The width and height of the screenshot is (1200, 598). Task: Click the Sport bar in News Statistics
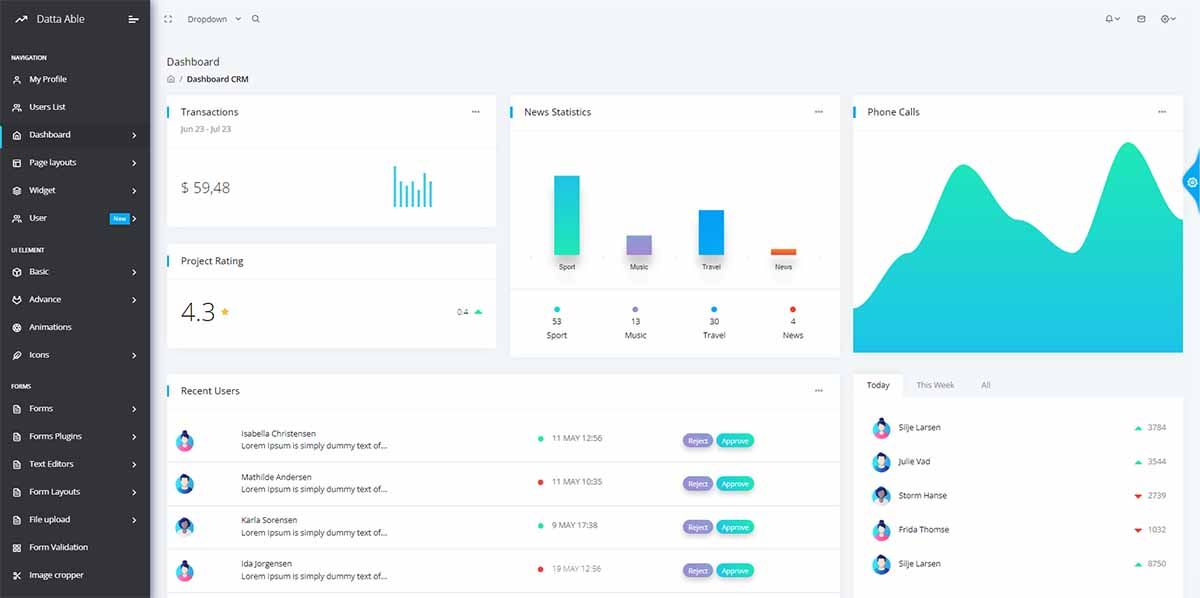point(567,215)
